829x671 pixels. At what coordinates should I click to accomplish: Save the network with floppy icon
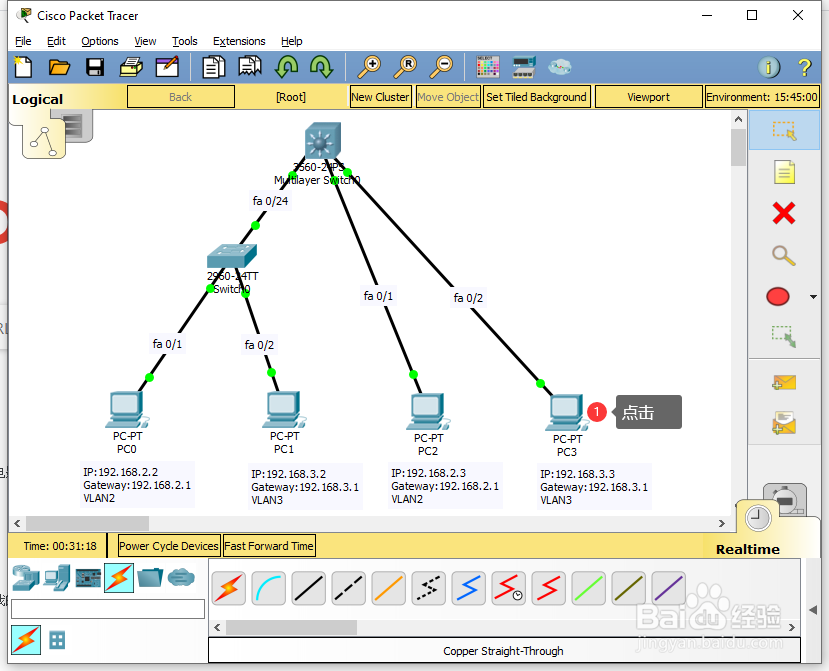[x=95, y=67]
